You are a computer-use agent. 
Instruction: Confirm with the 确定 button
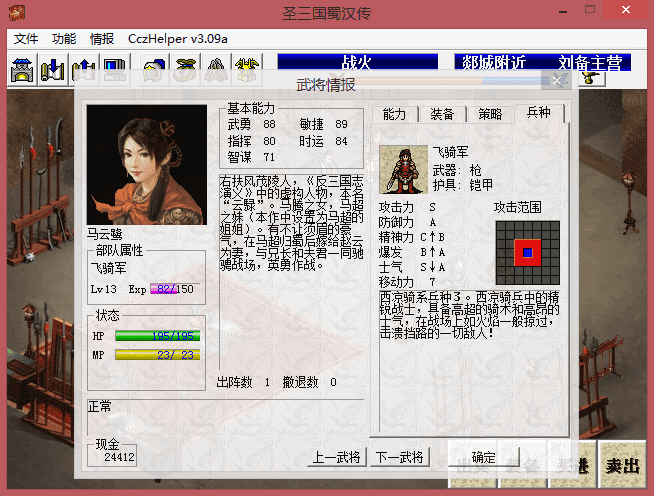coord(484,458)
